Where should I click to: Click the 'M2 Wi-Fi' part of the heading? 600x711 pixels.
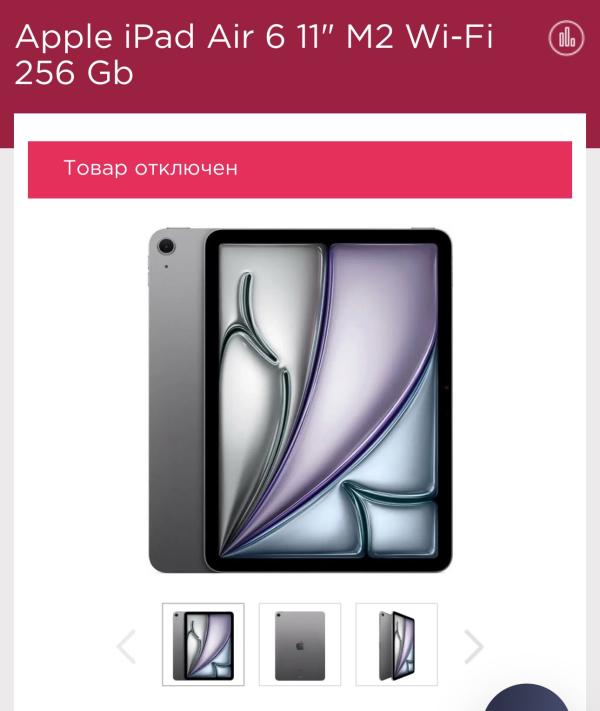420,36
